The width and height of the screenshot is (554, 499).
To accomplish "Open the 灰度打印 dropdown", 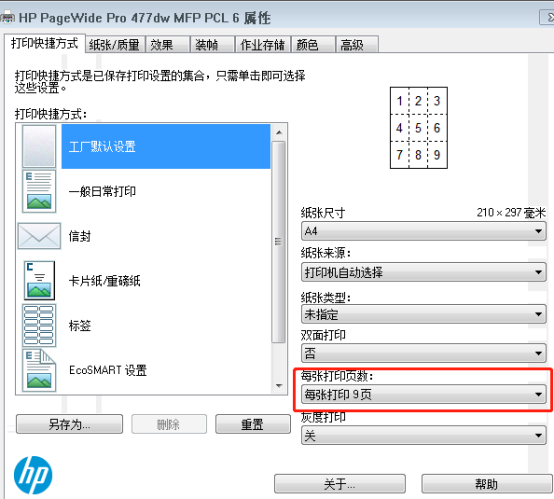I will tap(424, 435).
